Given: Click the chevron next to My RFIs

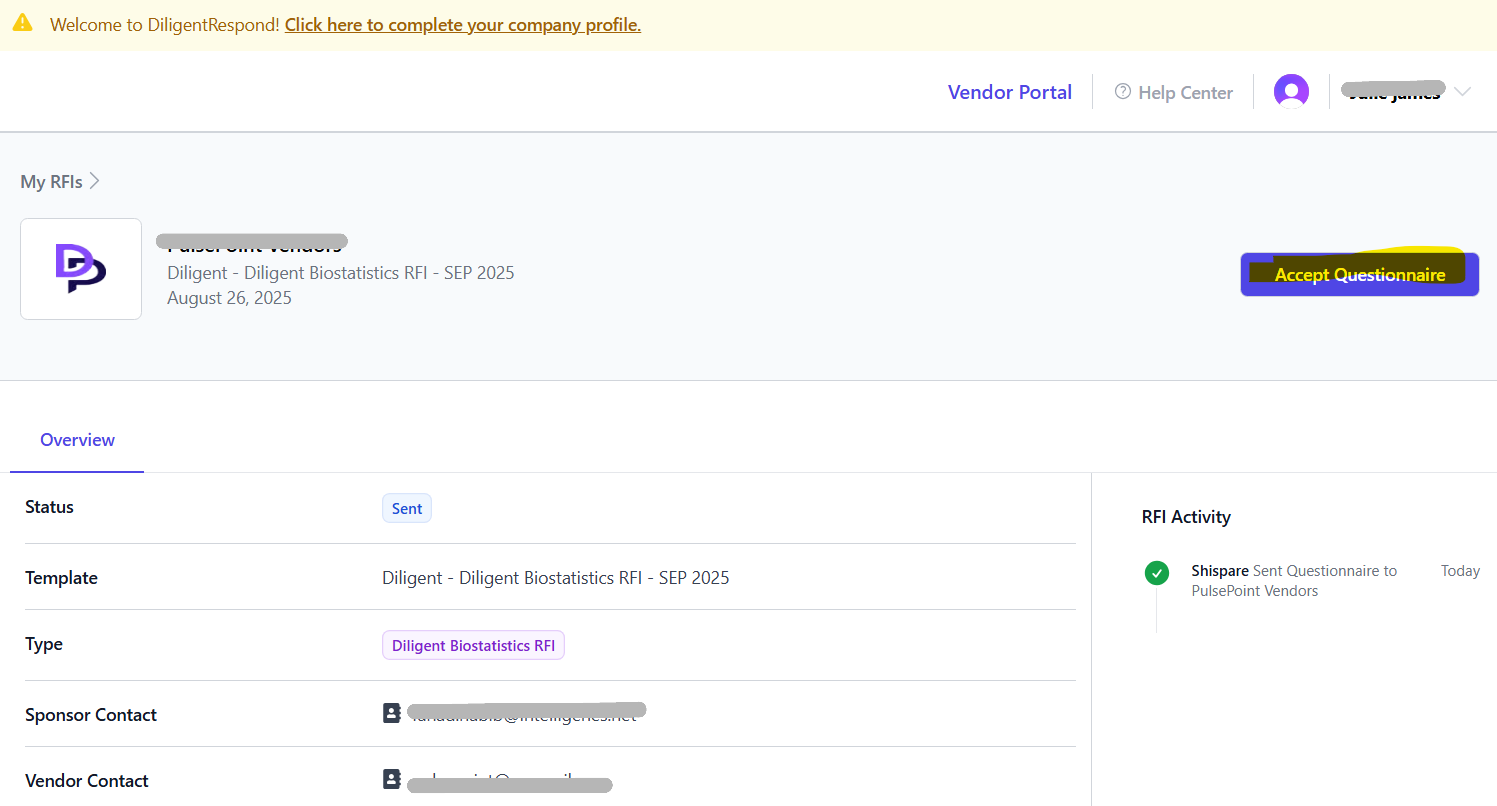Looking at the screenshot, I should click(94, 181).
